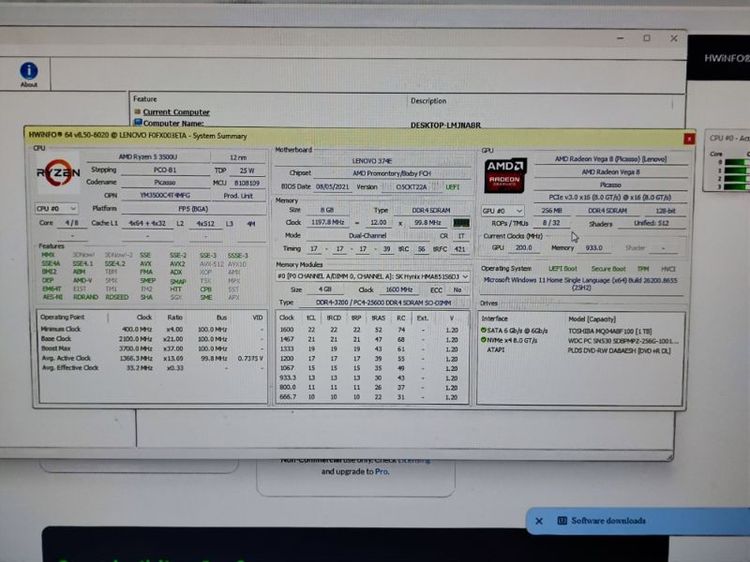Click the computer name DESKTOP-LMJNA8R
Image resolution: width=750 pixels, height=562 pixels.
tap(445, 125)
